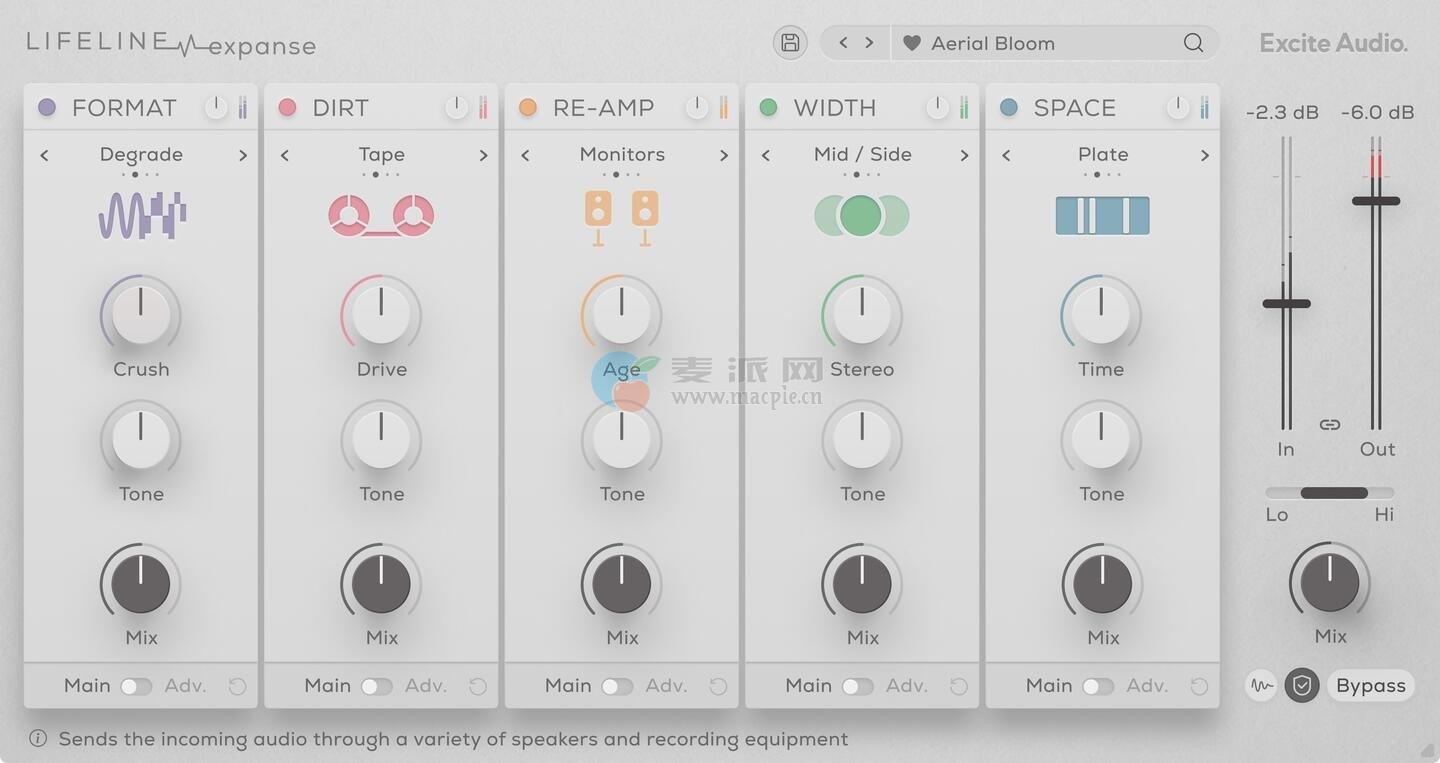Go to the previous preset
The image size is (1440, 763).
tap(844, 43)
